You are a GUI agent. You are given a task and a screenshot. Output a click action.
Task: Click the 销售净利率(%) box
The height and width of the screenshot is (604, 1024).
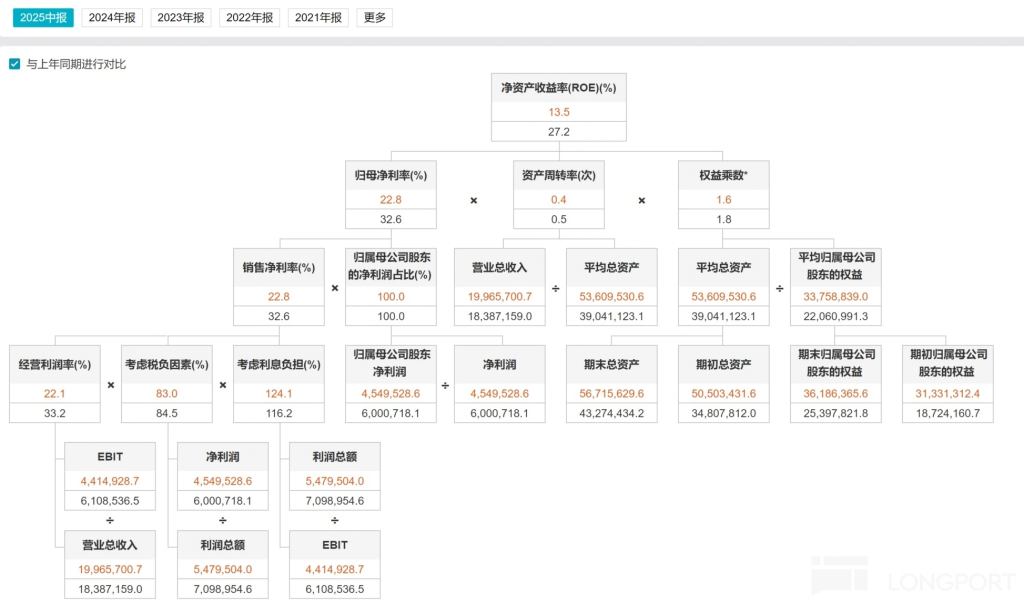279,267
